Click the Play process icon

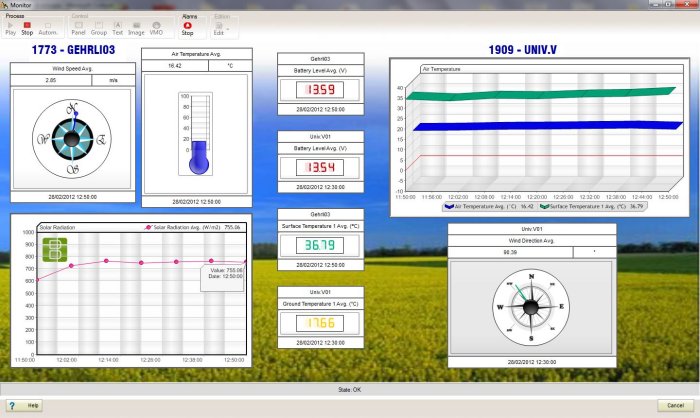(x=11, y=27)
